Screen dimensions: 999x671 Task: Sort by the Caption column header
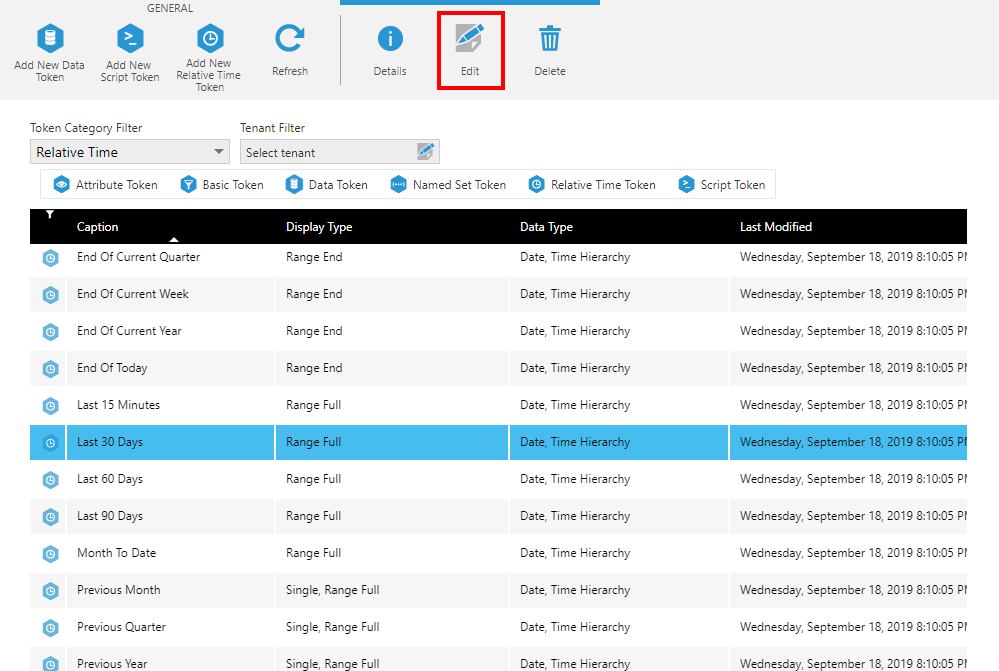[x=98, y=227]
